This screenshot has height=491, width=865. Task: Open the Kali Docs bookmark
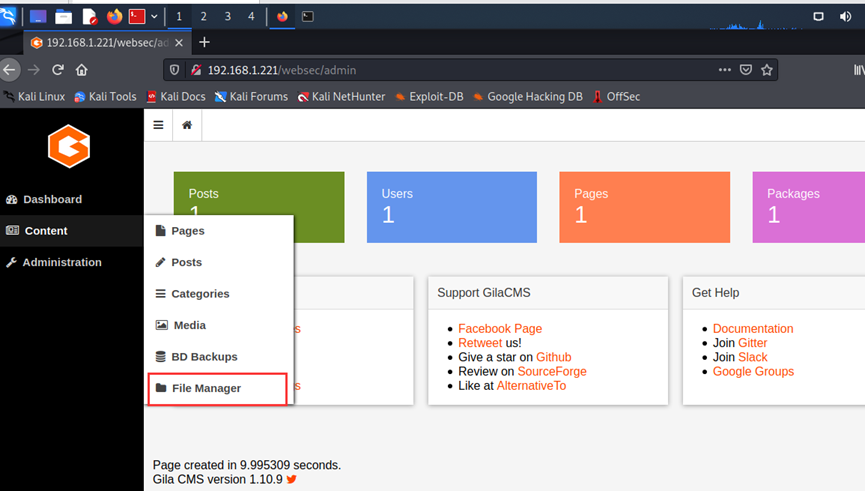[176, 97]
